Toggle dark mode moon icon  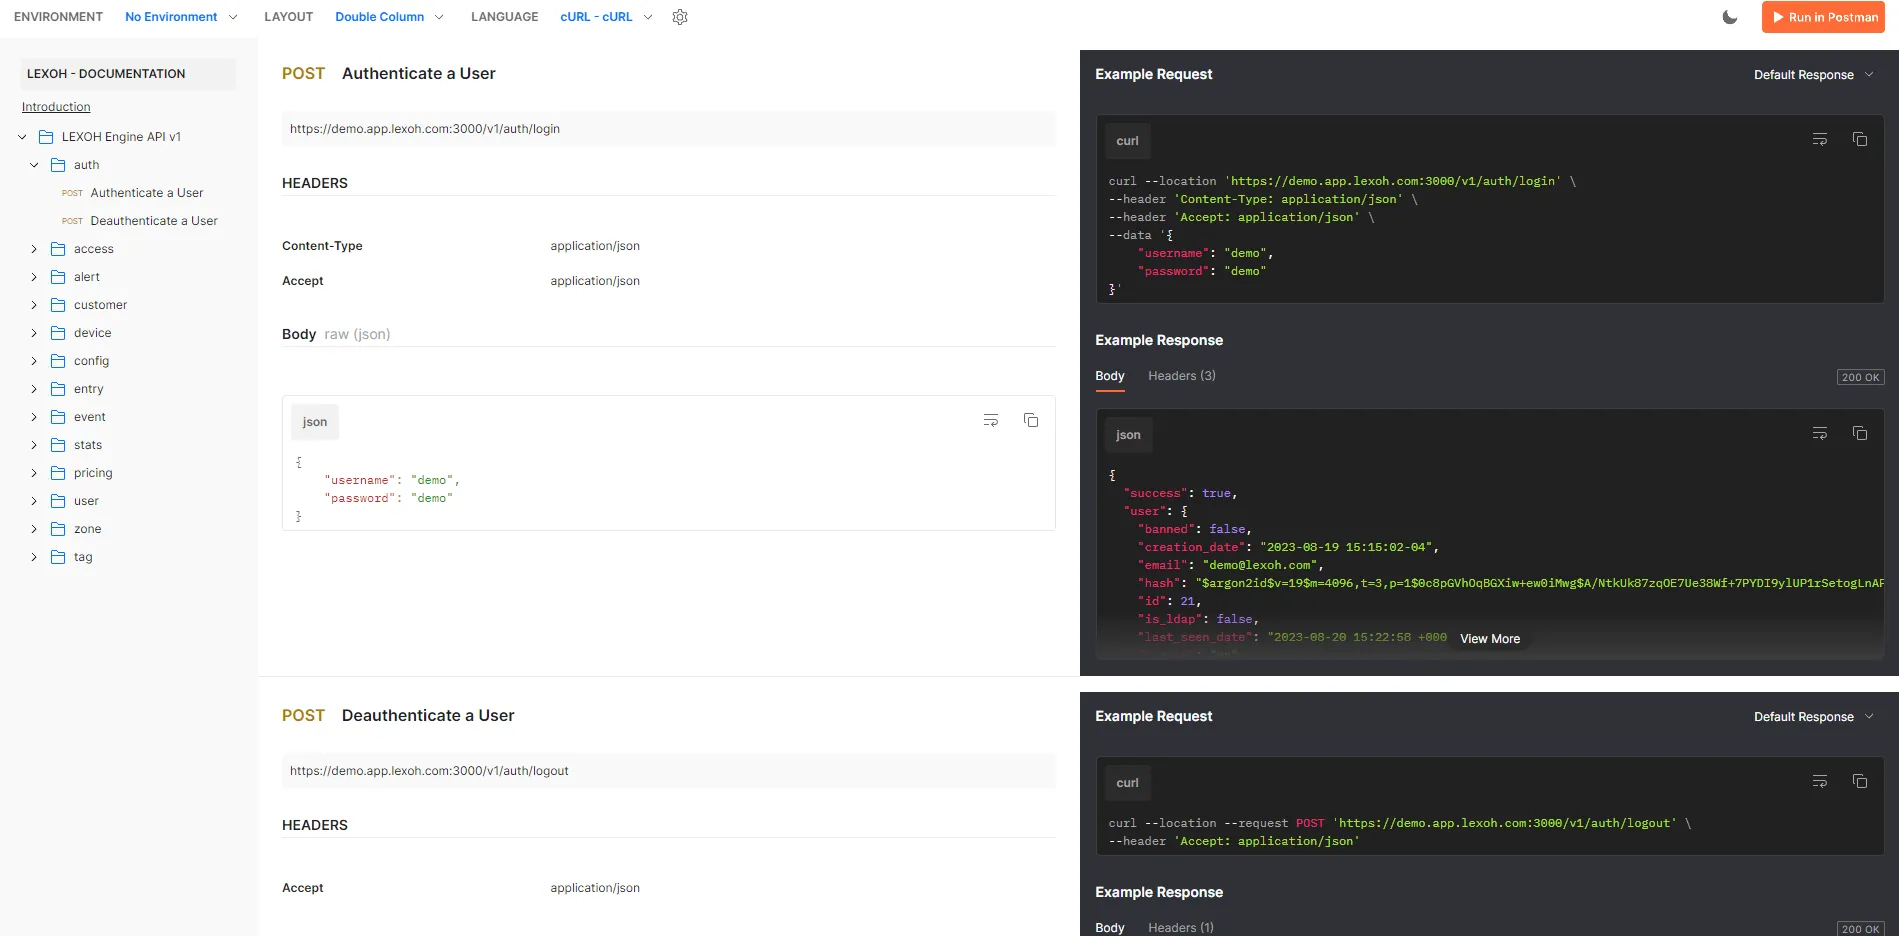pyautogui.click(x=1730, y=17)
